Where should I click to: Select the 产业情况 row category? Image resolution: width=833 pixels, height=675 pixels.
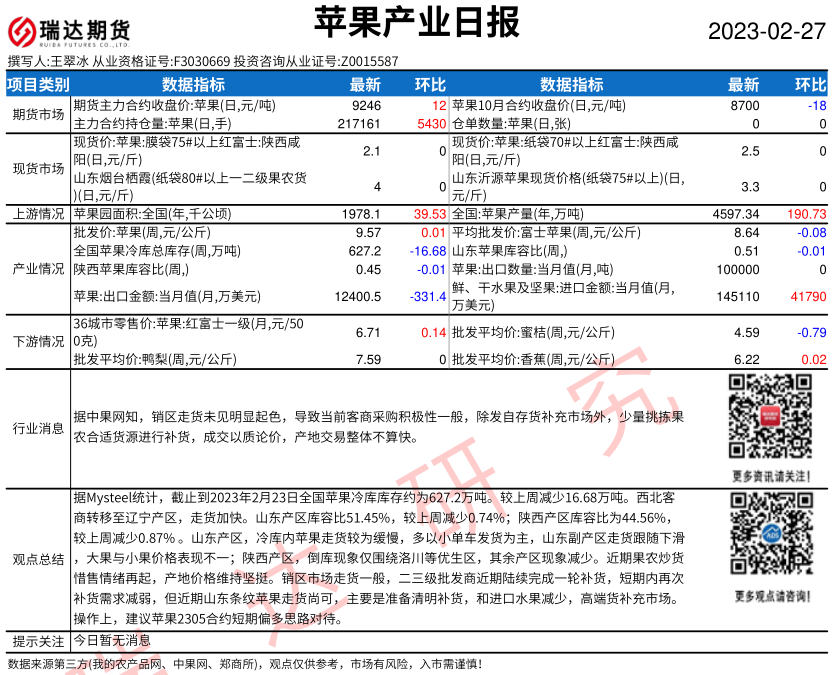[x=38, y=270]
